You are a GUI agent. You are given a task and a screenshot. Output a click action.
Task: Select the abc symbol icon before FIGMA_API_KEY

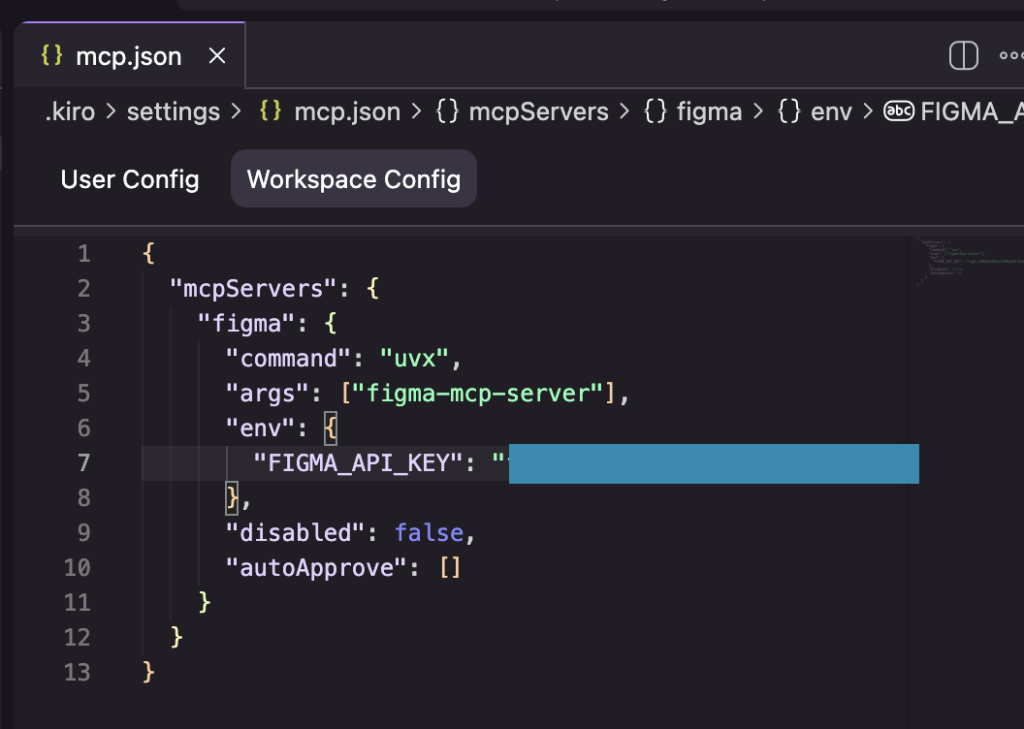pos(899,112)
